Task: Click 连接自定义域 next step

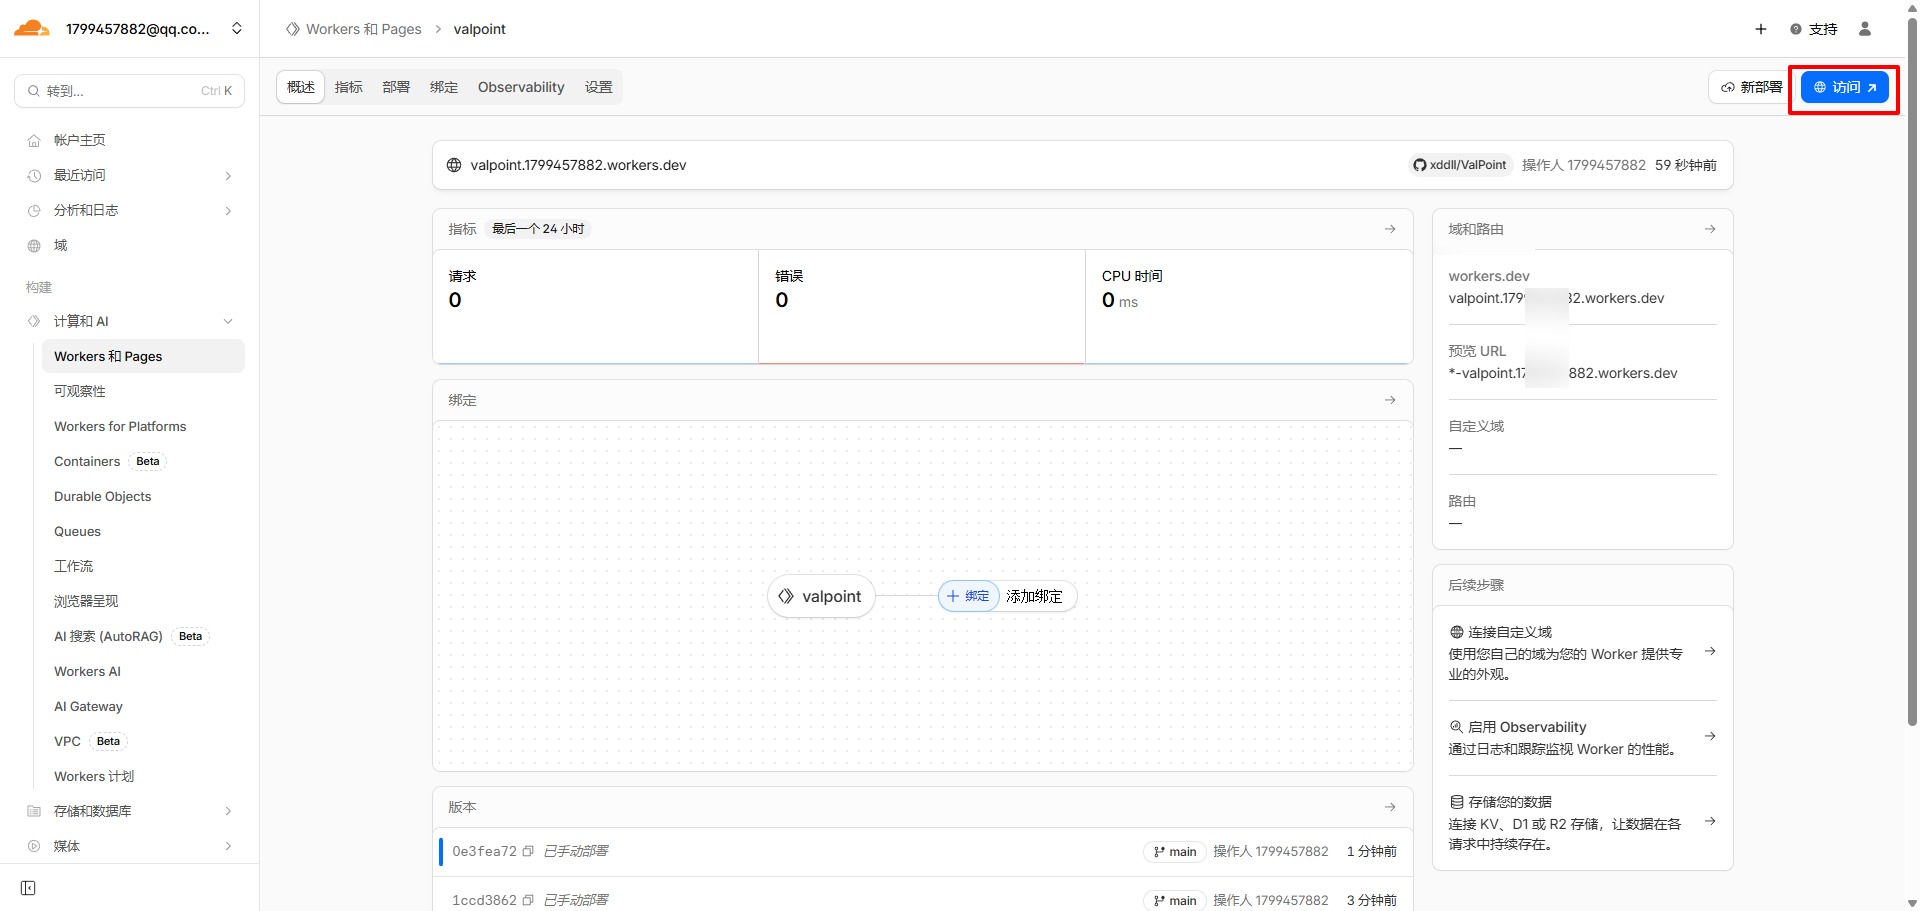Action: [1582, 653]
